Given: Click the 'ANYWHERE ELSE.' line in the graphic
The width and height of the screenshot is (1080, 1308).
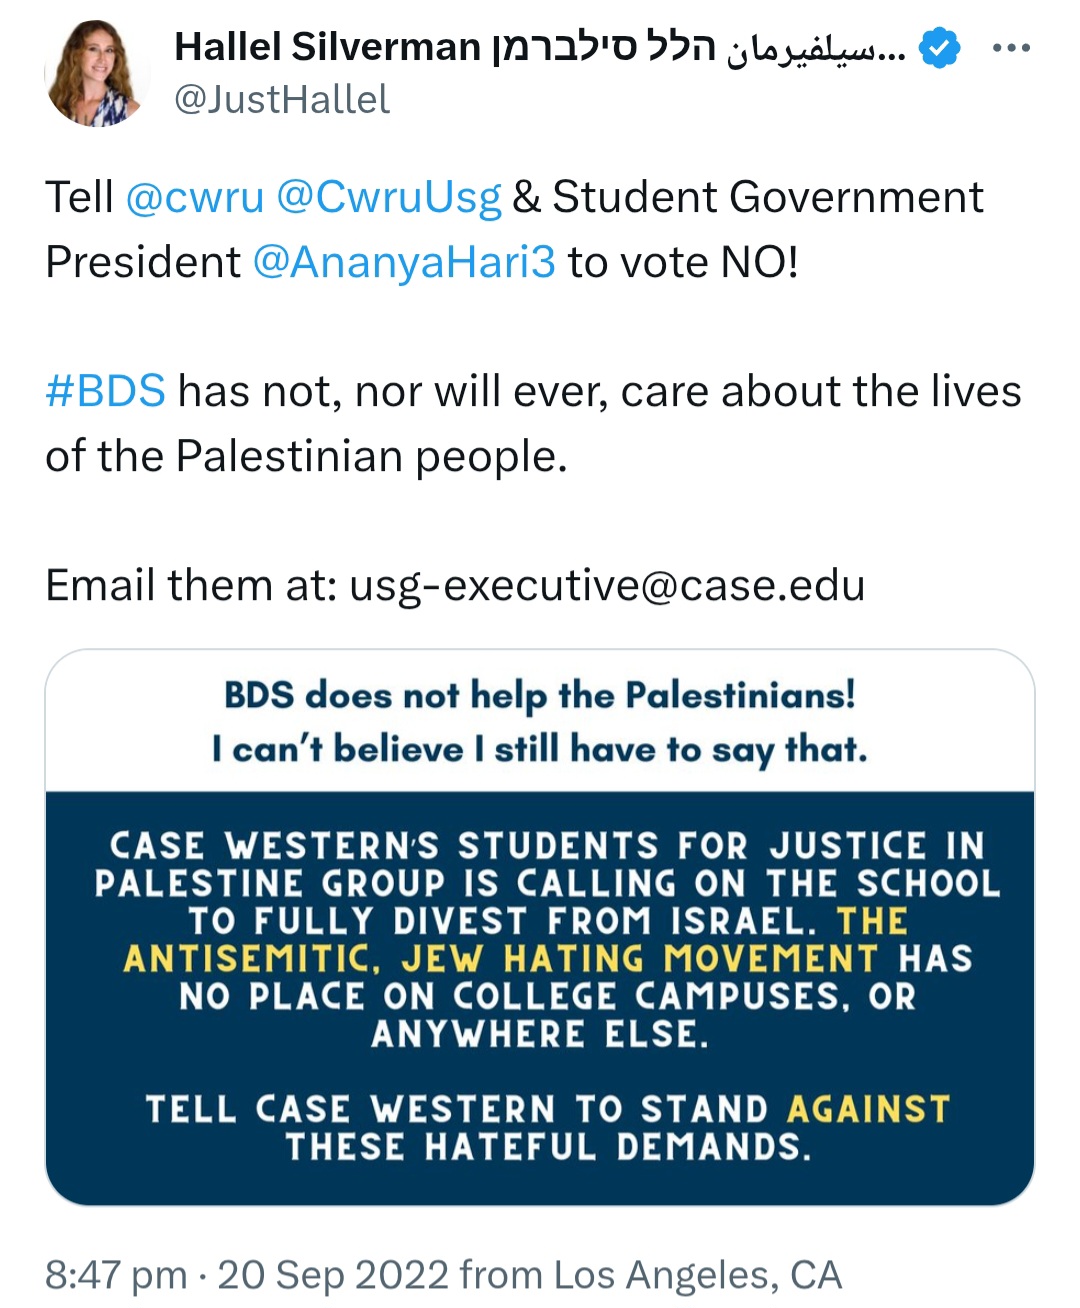Looking at the screenshot, I should click(x=540, y=1034).
